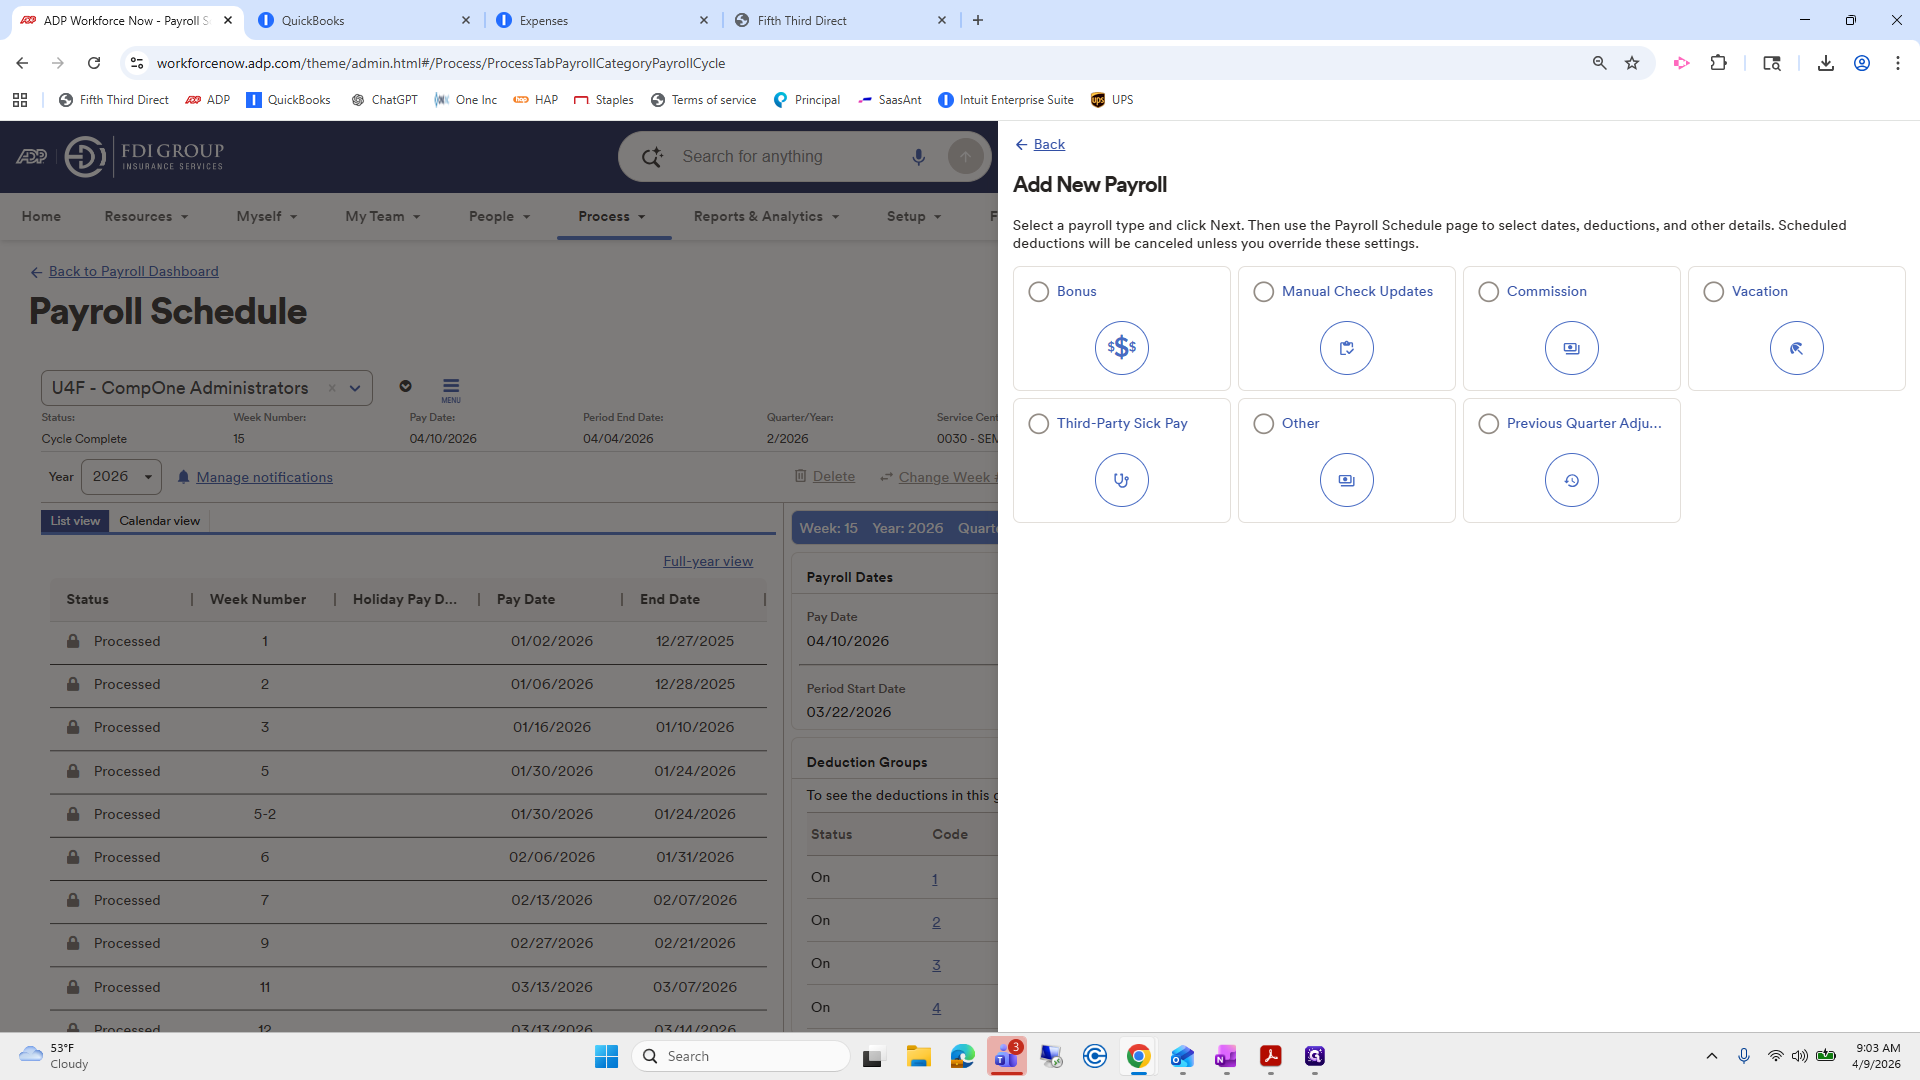Expand the Setup menu
This screenshot has width=1920, height=1080.
[914, 216]
